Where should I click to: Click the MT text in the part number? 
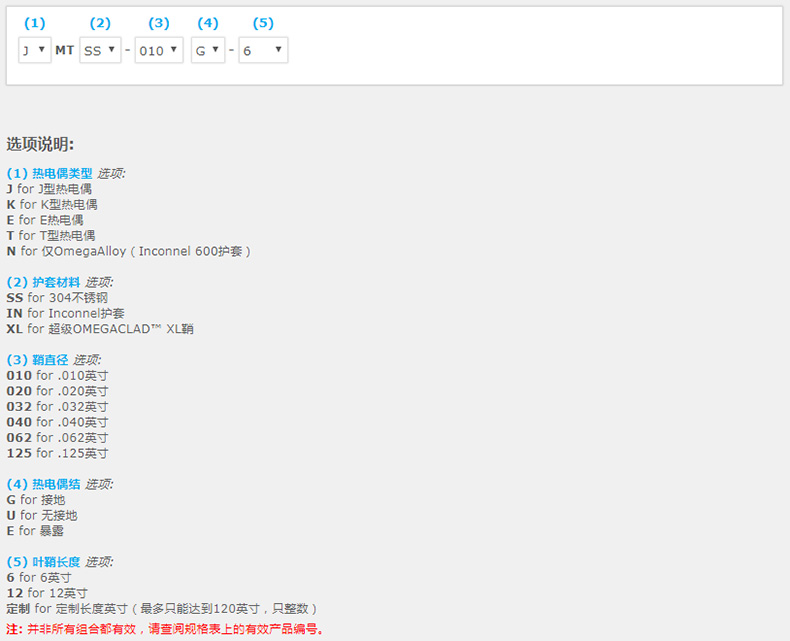click(65, 50)
